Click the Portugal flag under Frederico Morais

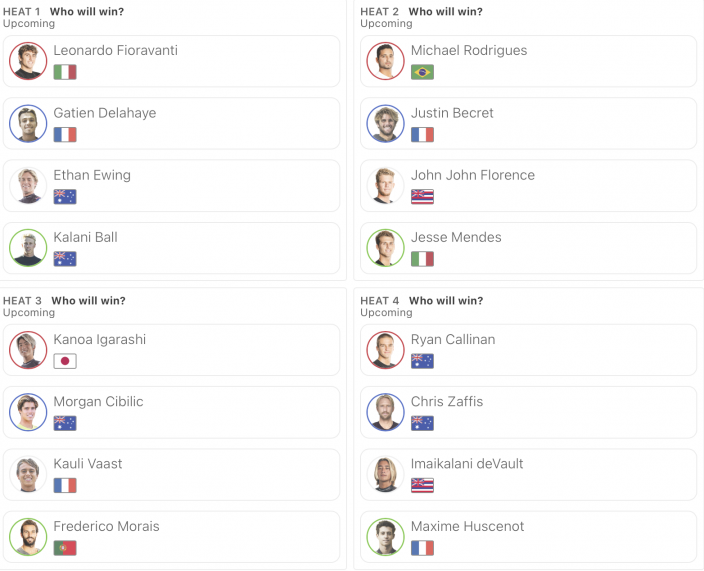(x=65, y=548)
